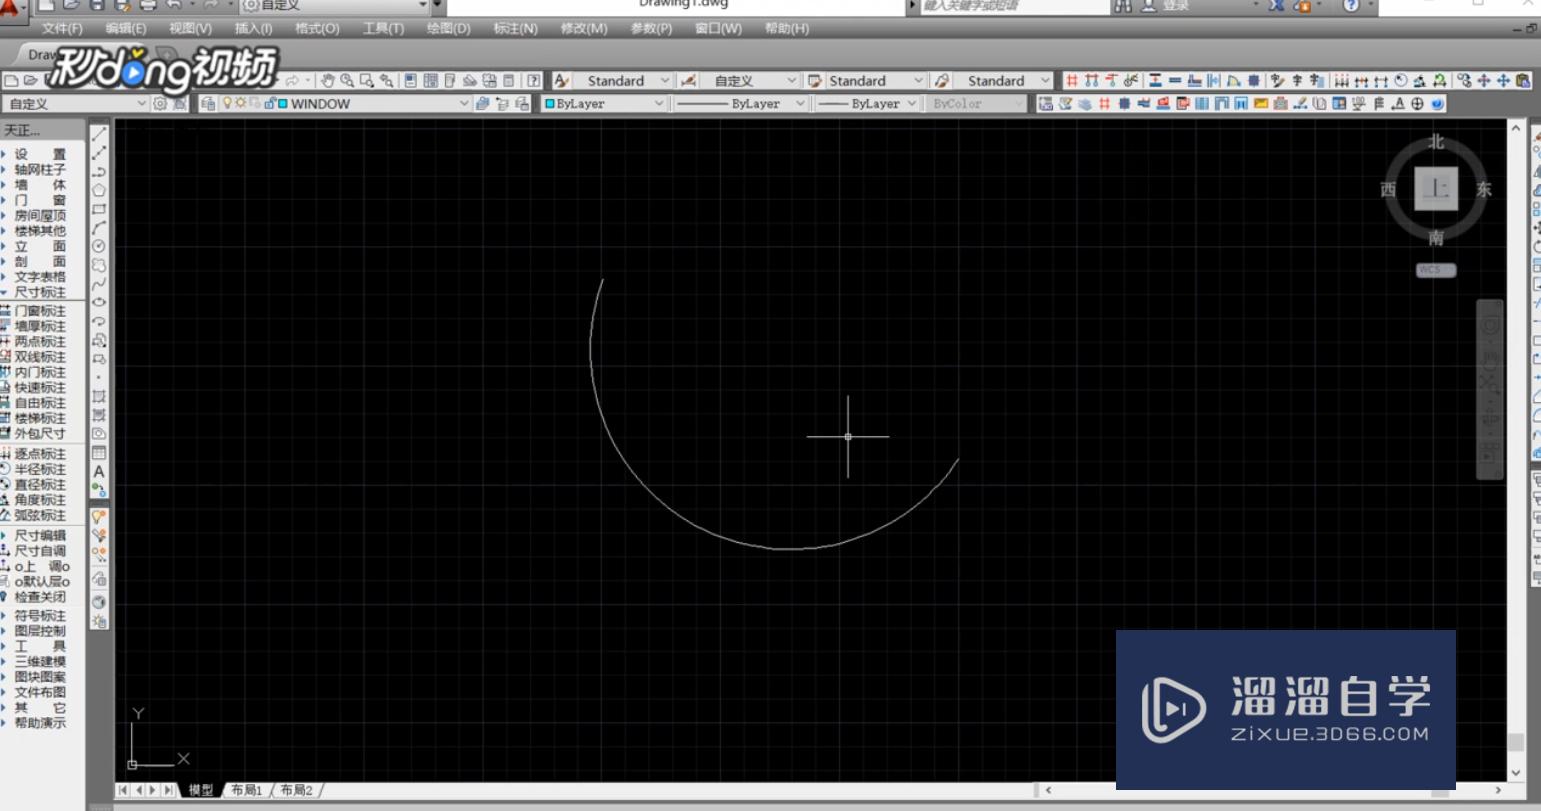Click the cyan color swatch in the layer dropdown
This screenshot has height=811, width=1541.
[283, 103]
